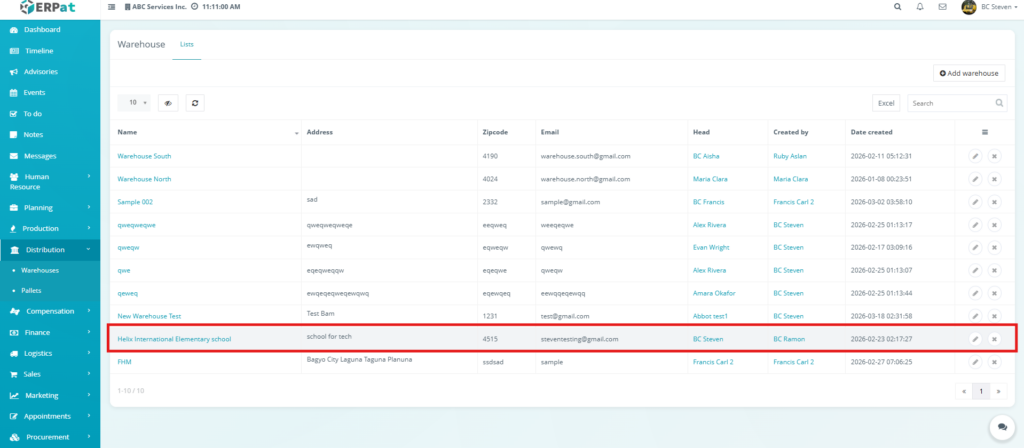Sort by the Name column header
The width and height of the screenshot is (1024, 448).
coord(205,132)
